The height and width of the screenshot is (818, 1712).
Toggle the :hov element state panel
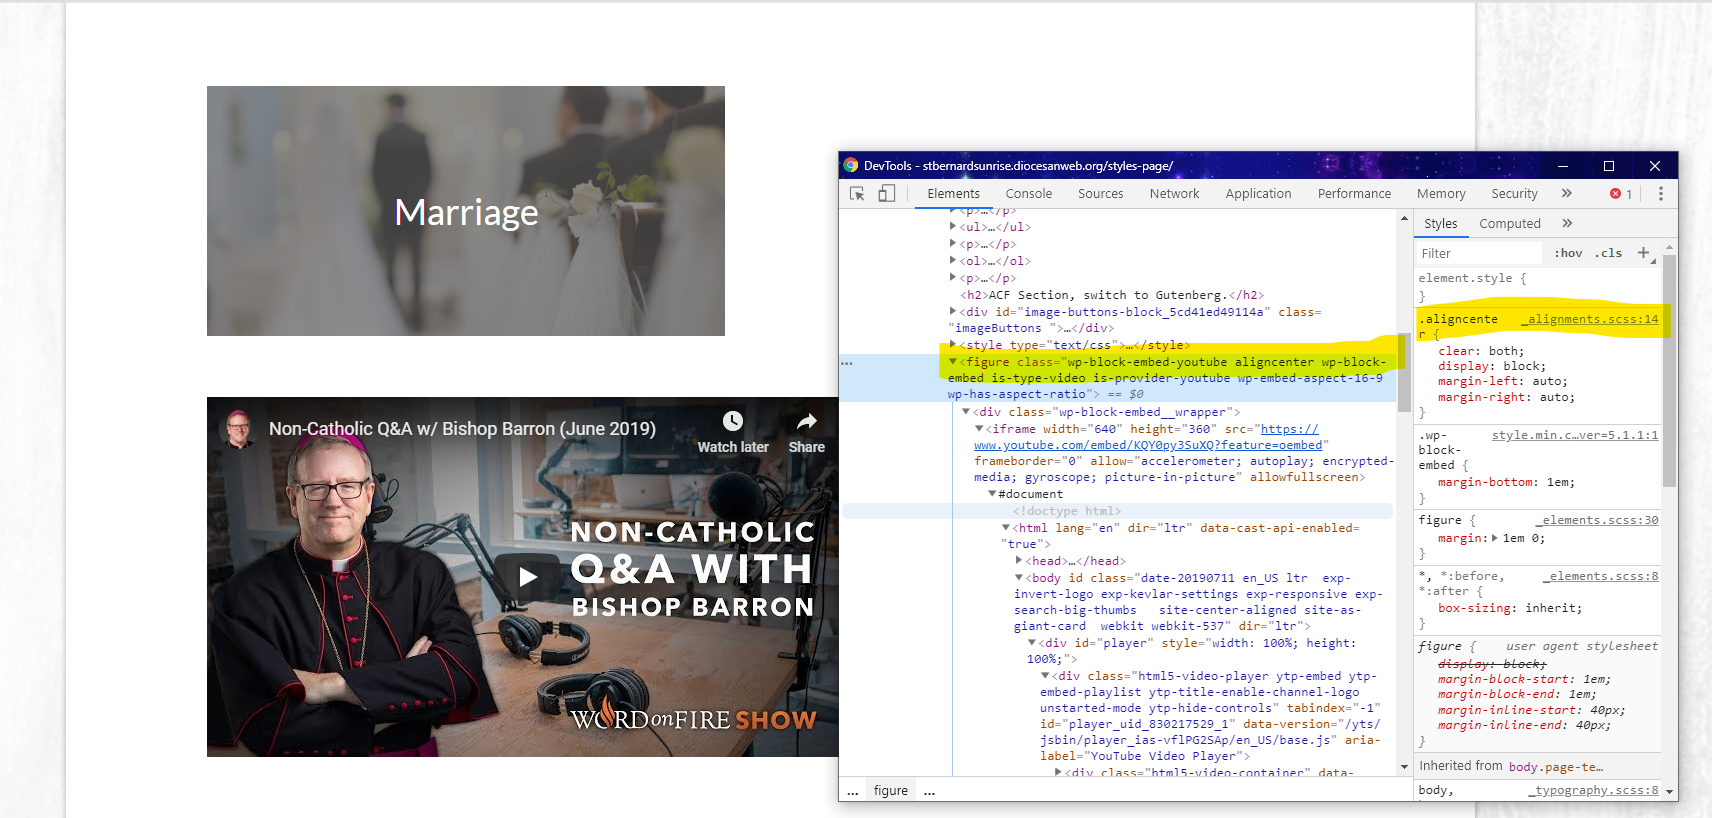click(x=1568, y=253)
